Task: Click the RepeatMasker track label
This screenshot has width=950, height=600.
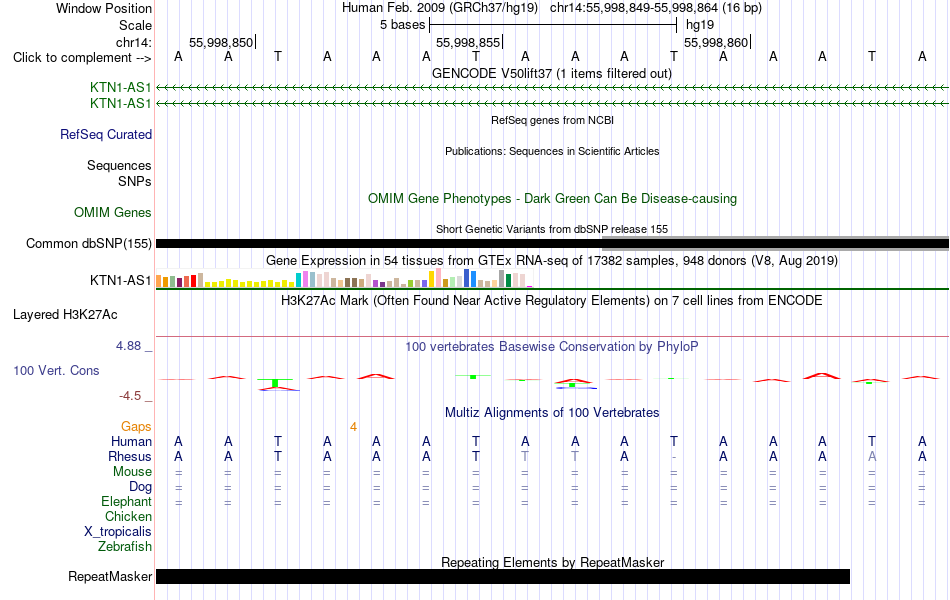Action: (x=110, y=576)
